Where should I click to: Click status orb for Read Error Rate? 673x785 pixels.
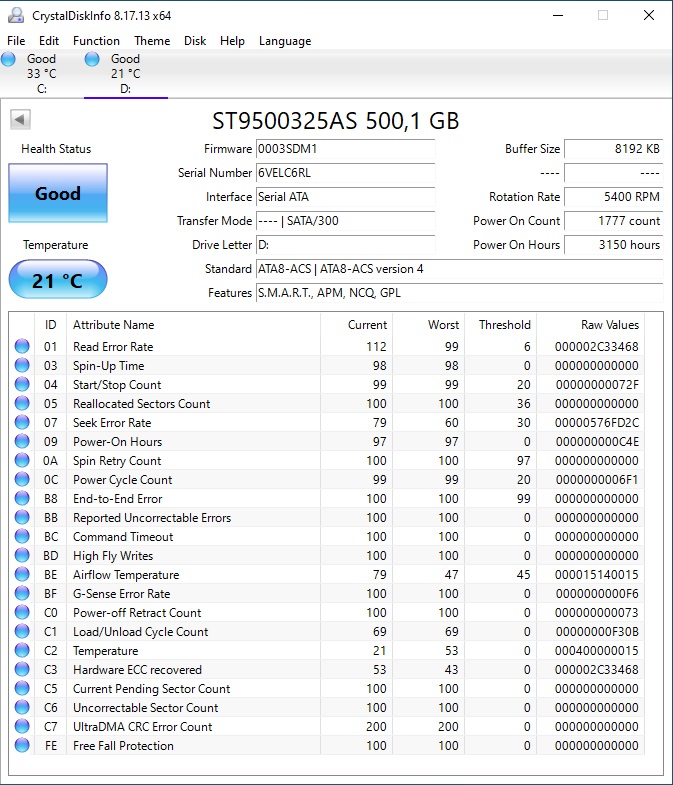(x=22, y=346)
